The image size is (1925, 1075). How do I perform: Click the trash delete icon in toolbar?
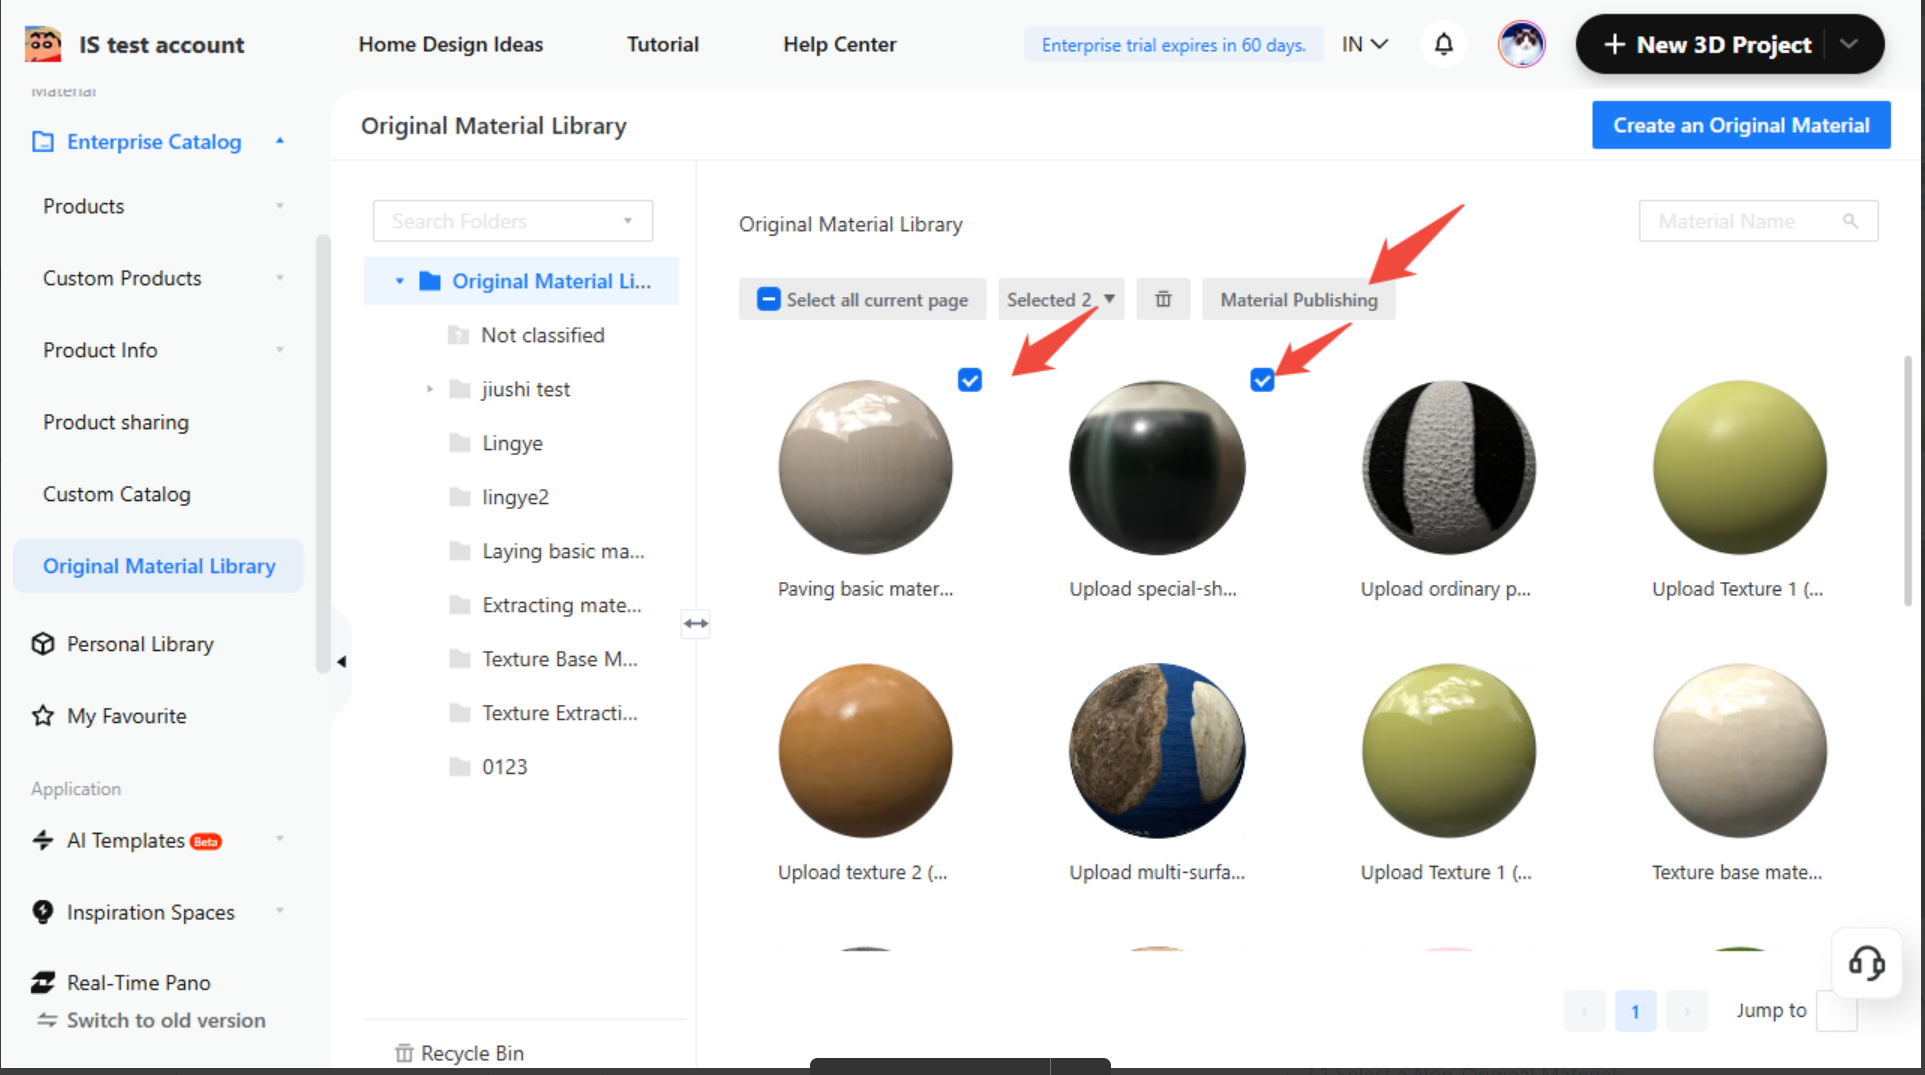(x=1163, y=299)
